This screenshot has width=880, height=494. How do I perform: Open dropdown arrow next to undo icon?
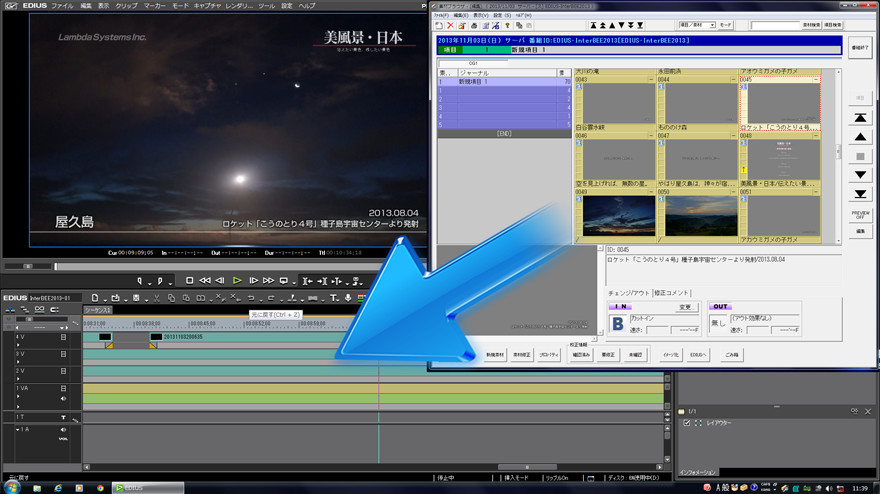pos(261,299)
